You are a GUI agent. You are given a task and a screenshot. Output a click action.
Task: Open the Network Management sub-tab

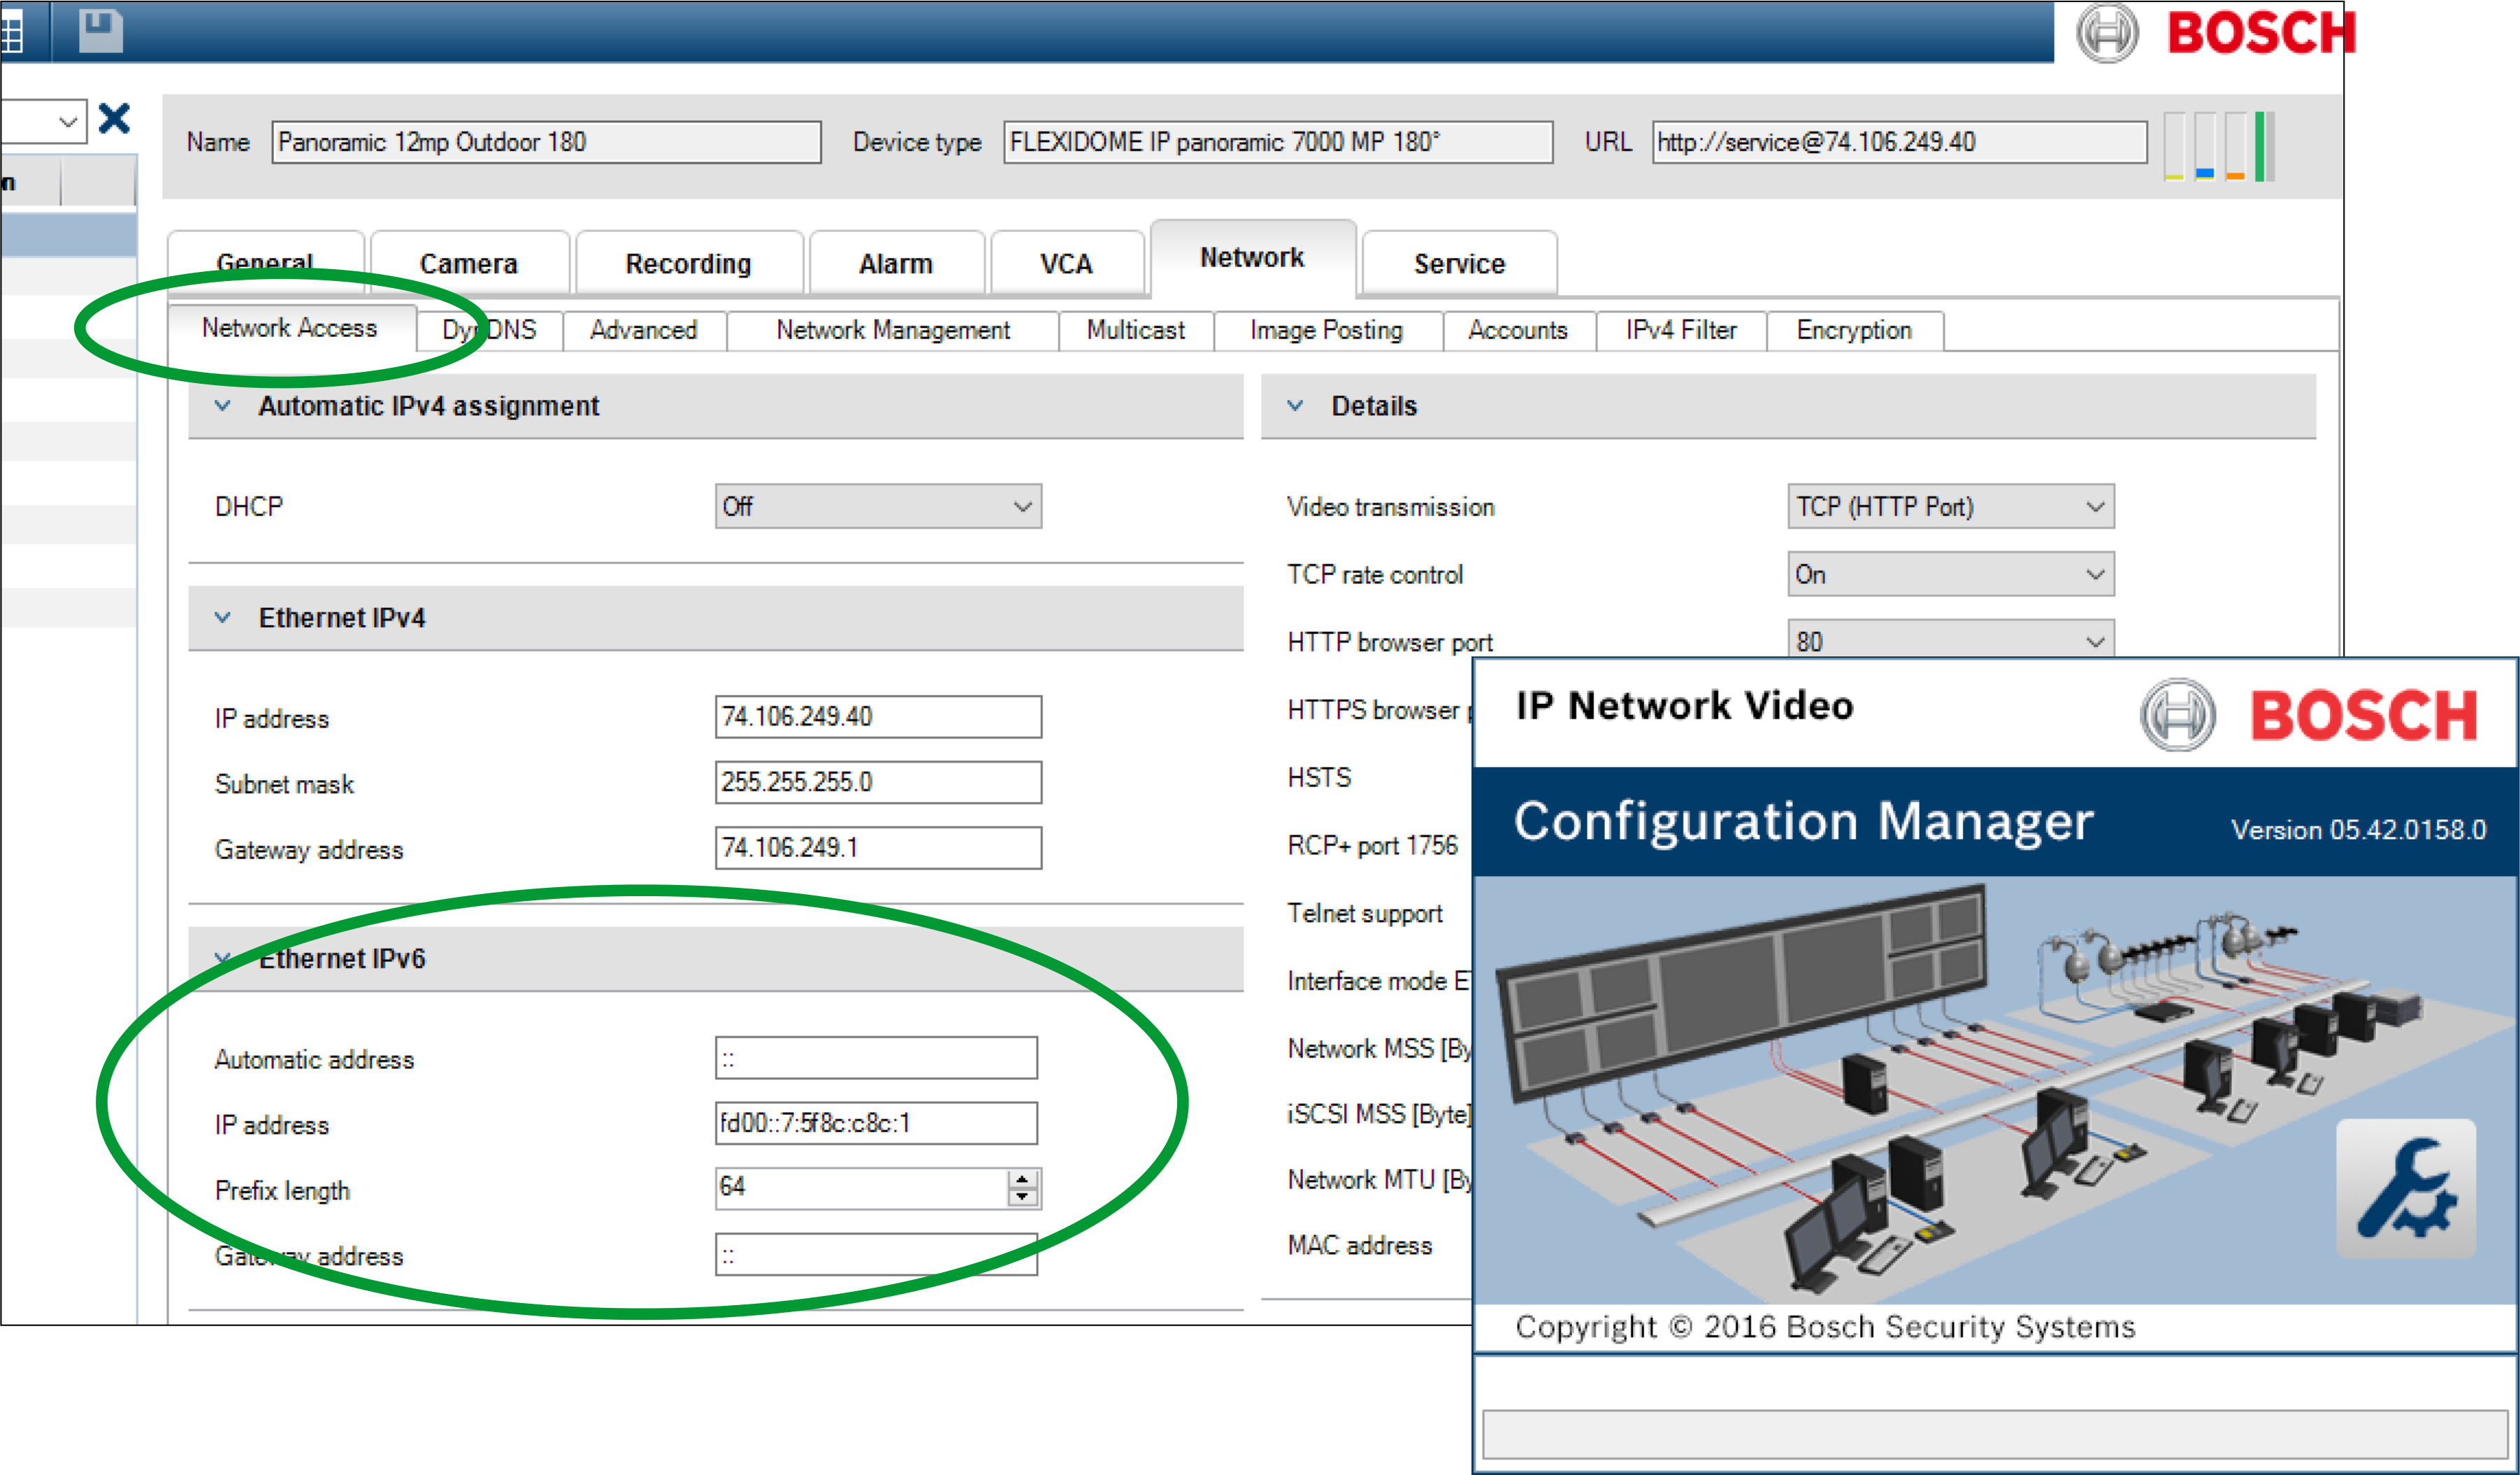tap(893, 330)
